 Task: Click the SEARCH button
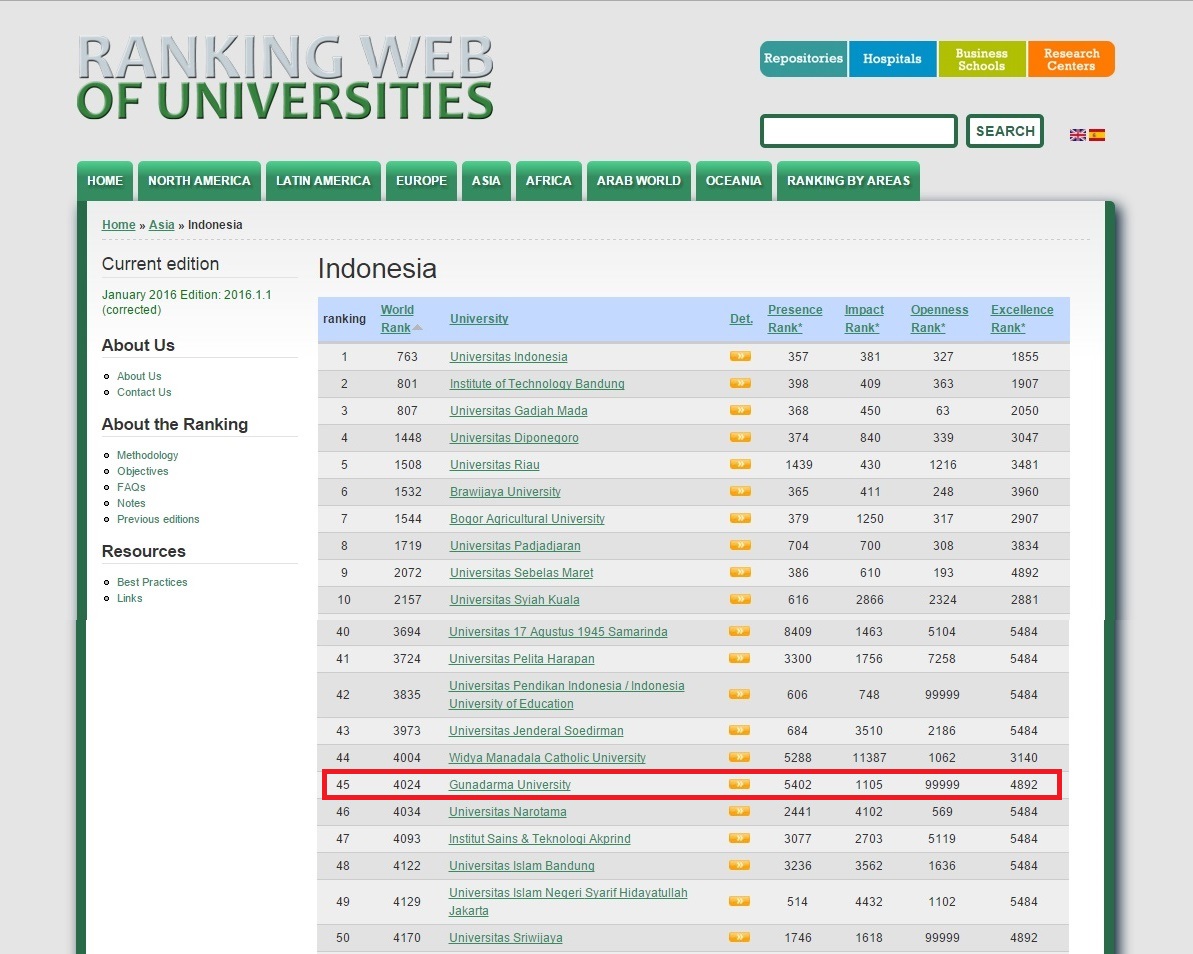tap(1005, 131)
